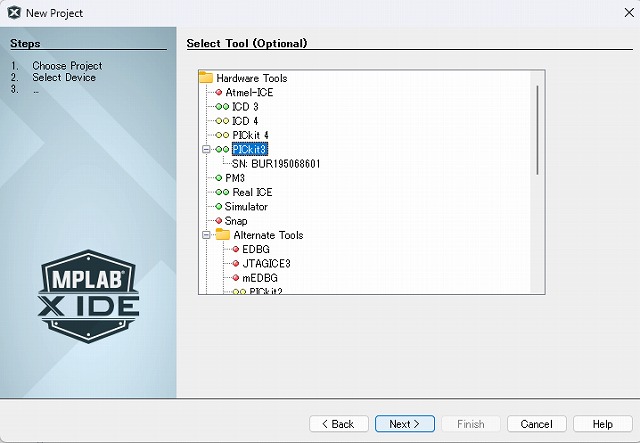Screen dimensions: 640x443
Task: Click the ICD 3 green status icon
Action: pyautogui.click(x=221, y=106)
